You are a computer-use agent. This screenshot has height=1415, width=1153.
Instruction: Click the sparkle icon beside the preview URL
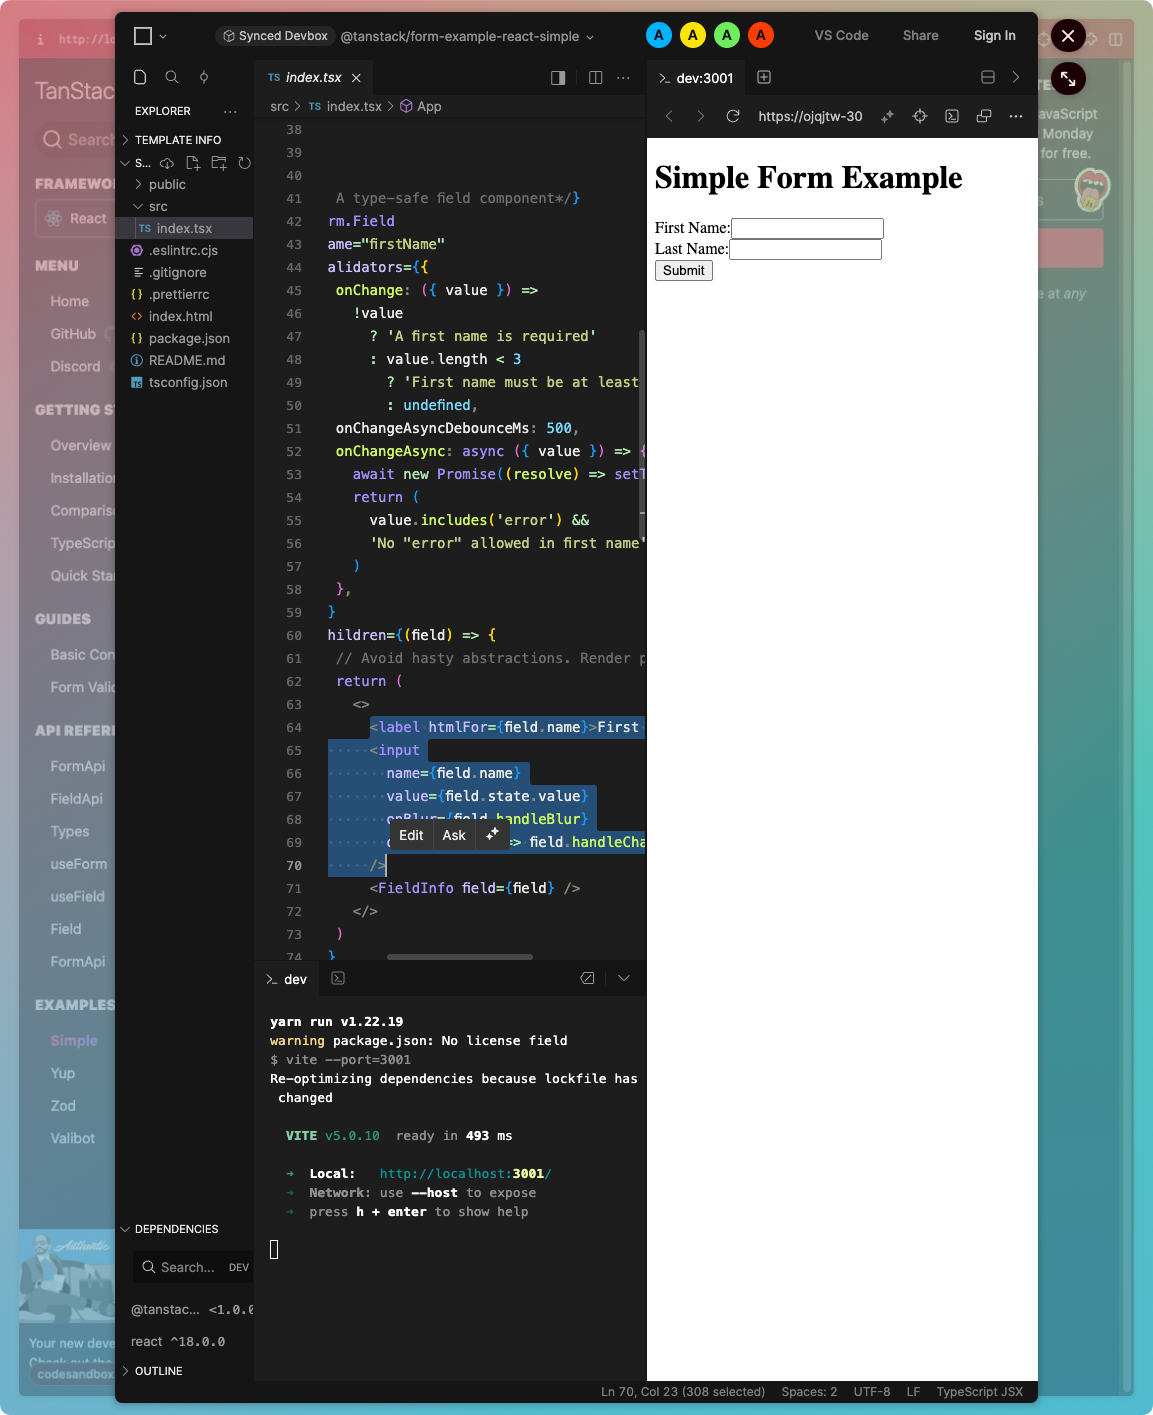click(887, 116)
